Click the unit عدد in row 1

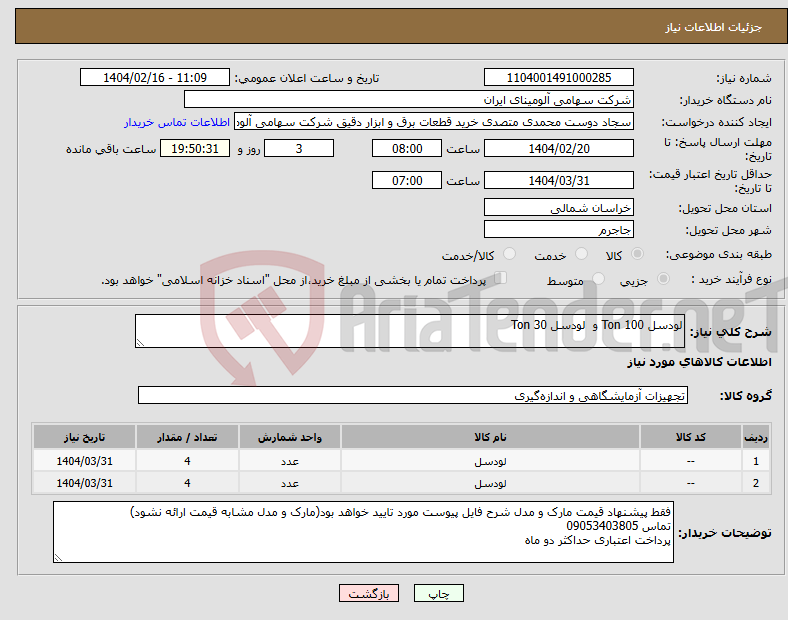point(290,461)
